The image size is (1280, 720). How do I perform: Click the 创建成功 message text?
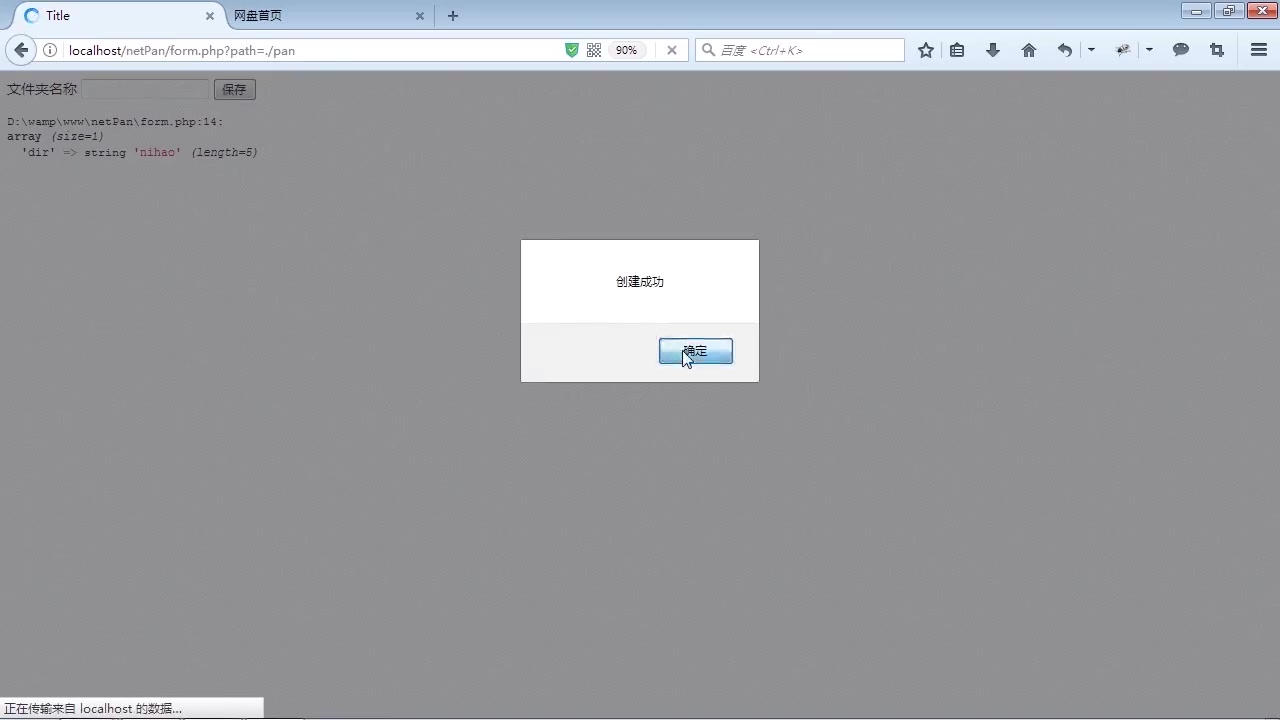[x=640, y=282]
